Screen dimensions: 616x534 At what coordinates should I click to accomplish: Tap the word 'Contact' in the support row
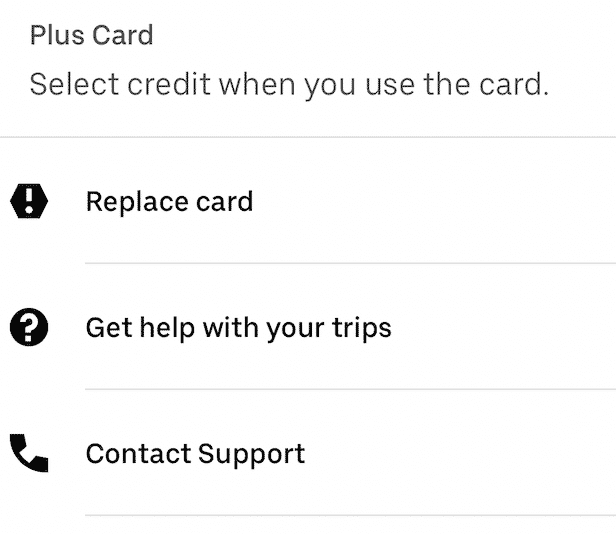138,453
